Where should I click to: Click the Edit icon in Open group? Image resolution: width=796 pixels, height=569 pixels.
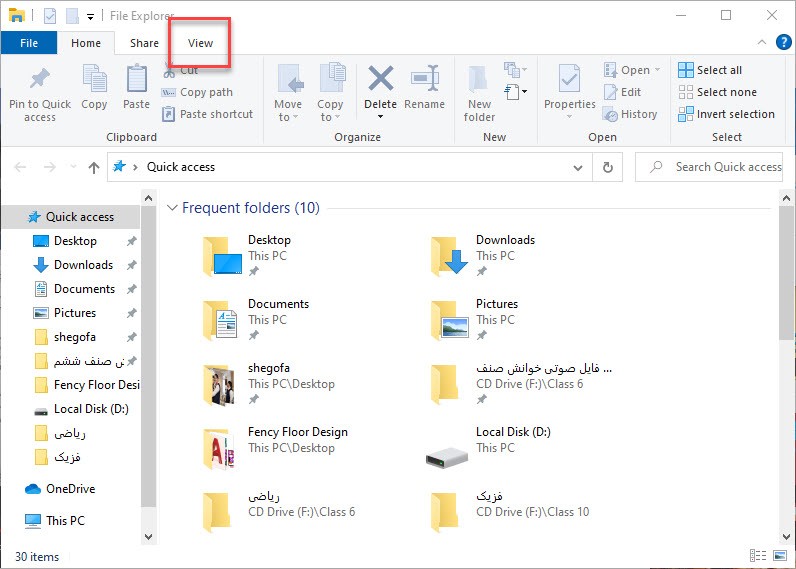611,92
